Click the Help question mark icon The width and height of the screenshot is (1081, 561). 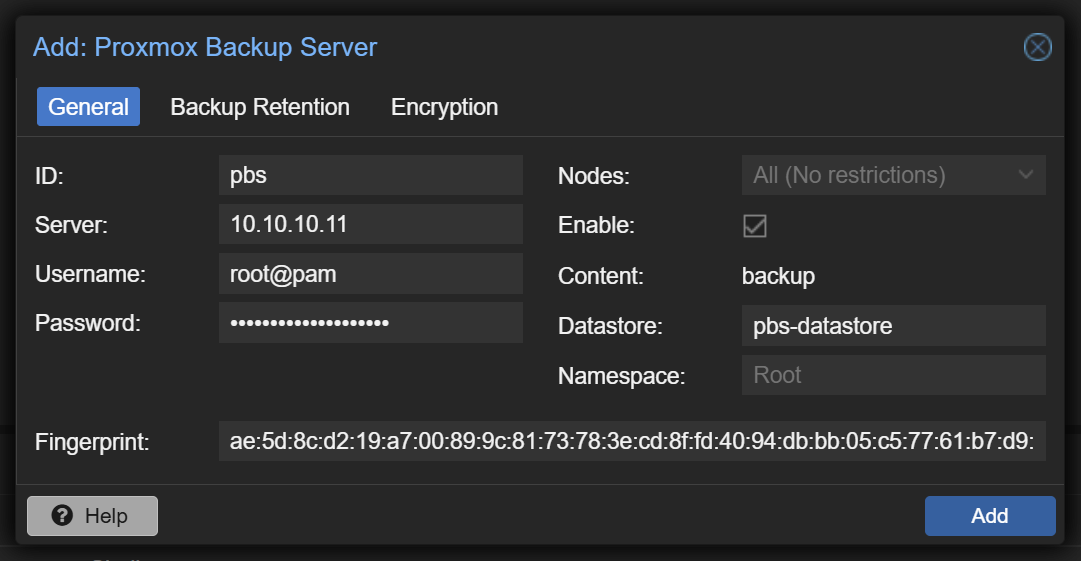pos(62,516)
